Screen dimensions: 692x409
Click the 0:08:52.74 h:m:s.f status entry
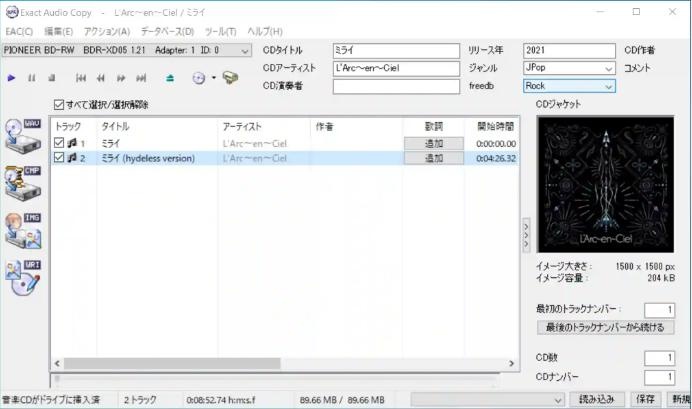click(x=221, y=400)
